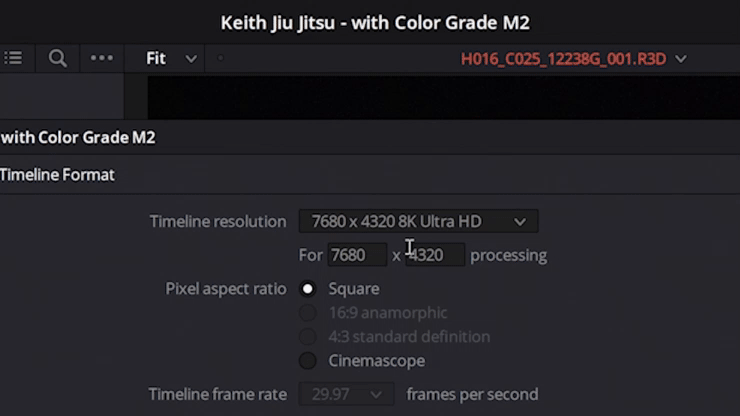
Task: Click the with Color Grade M2 heading
Action: pyautogui.click(x=78, y=137)
